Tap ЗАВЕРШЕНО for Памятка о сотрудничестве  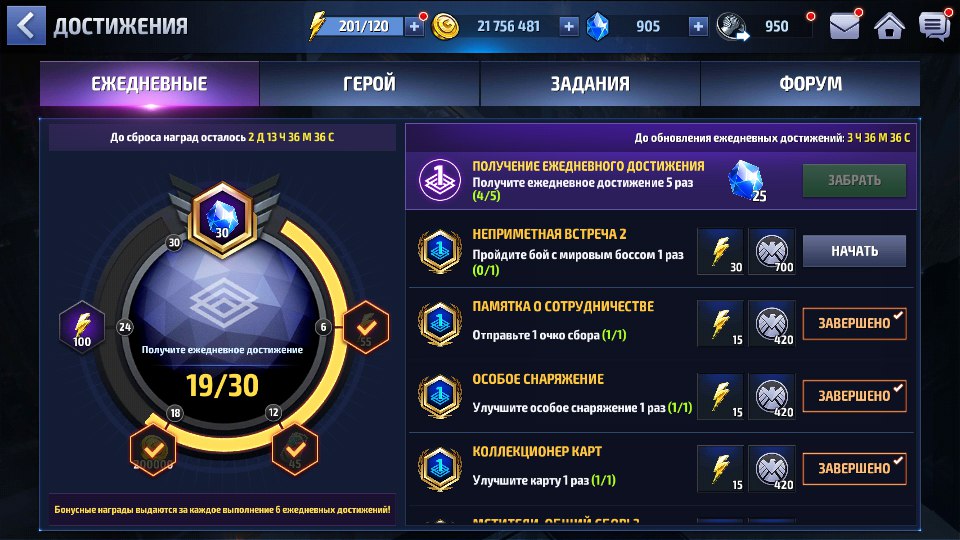click(x=854, y=323)
